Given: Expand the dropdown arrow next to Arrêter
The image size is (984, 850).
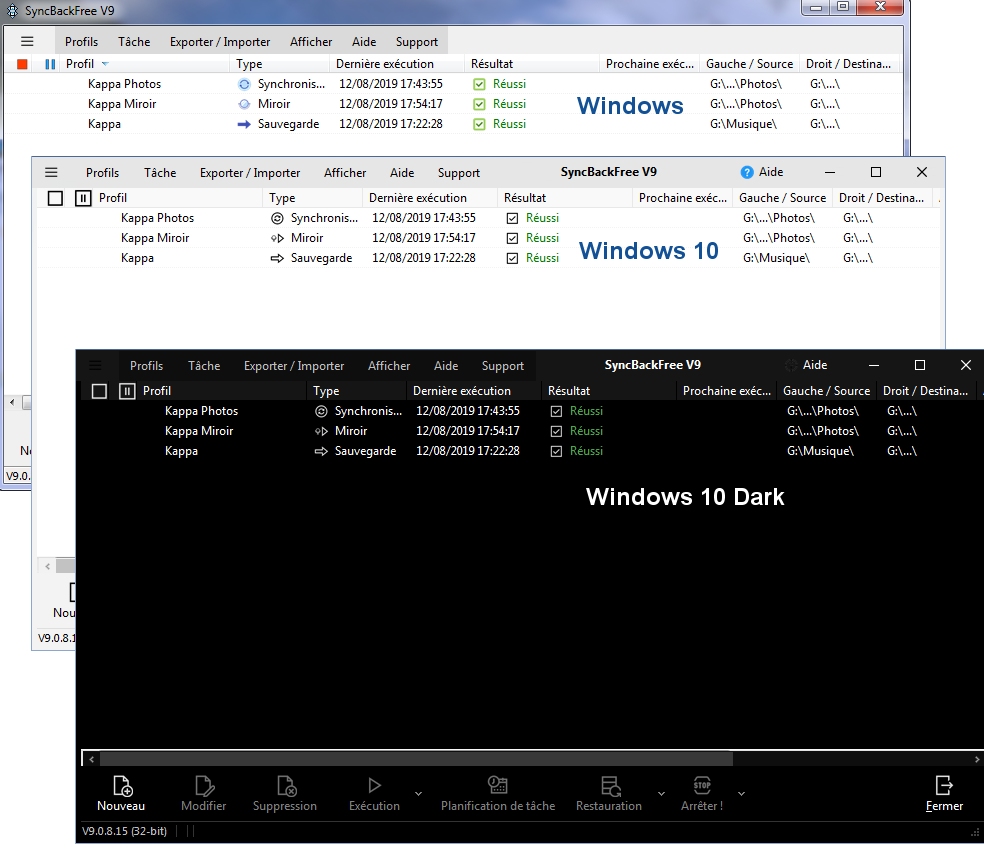Looking at the screenshot, I should click(x=741, y=794).
